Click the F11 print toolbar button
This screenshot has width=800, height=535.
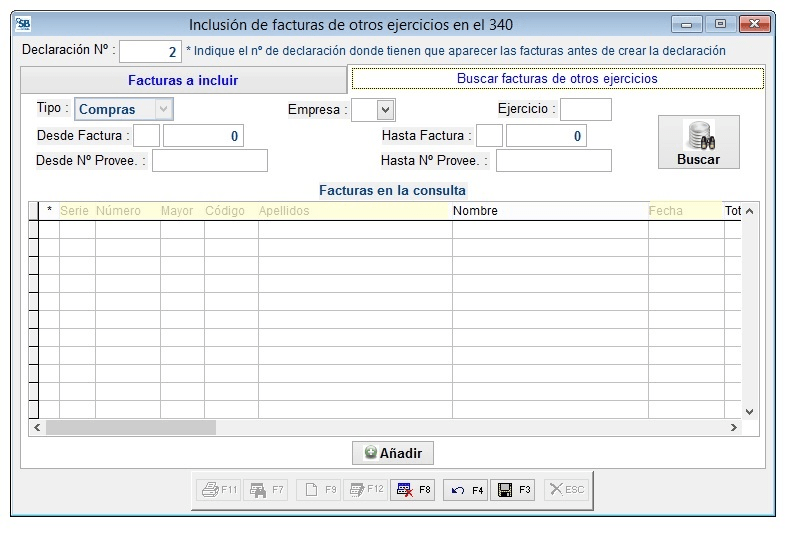pos(219,490)
